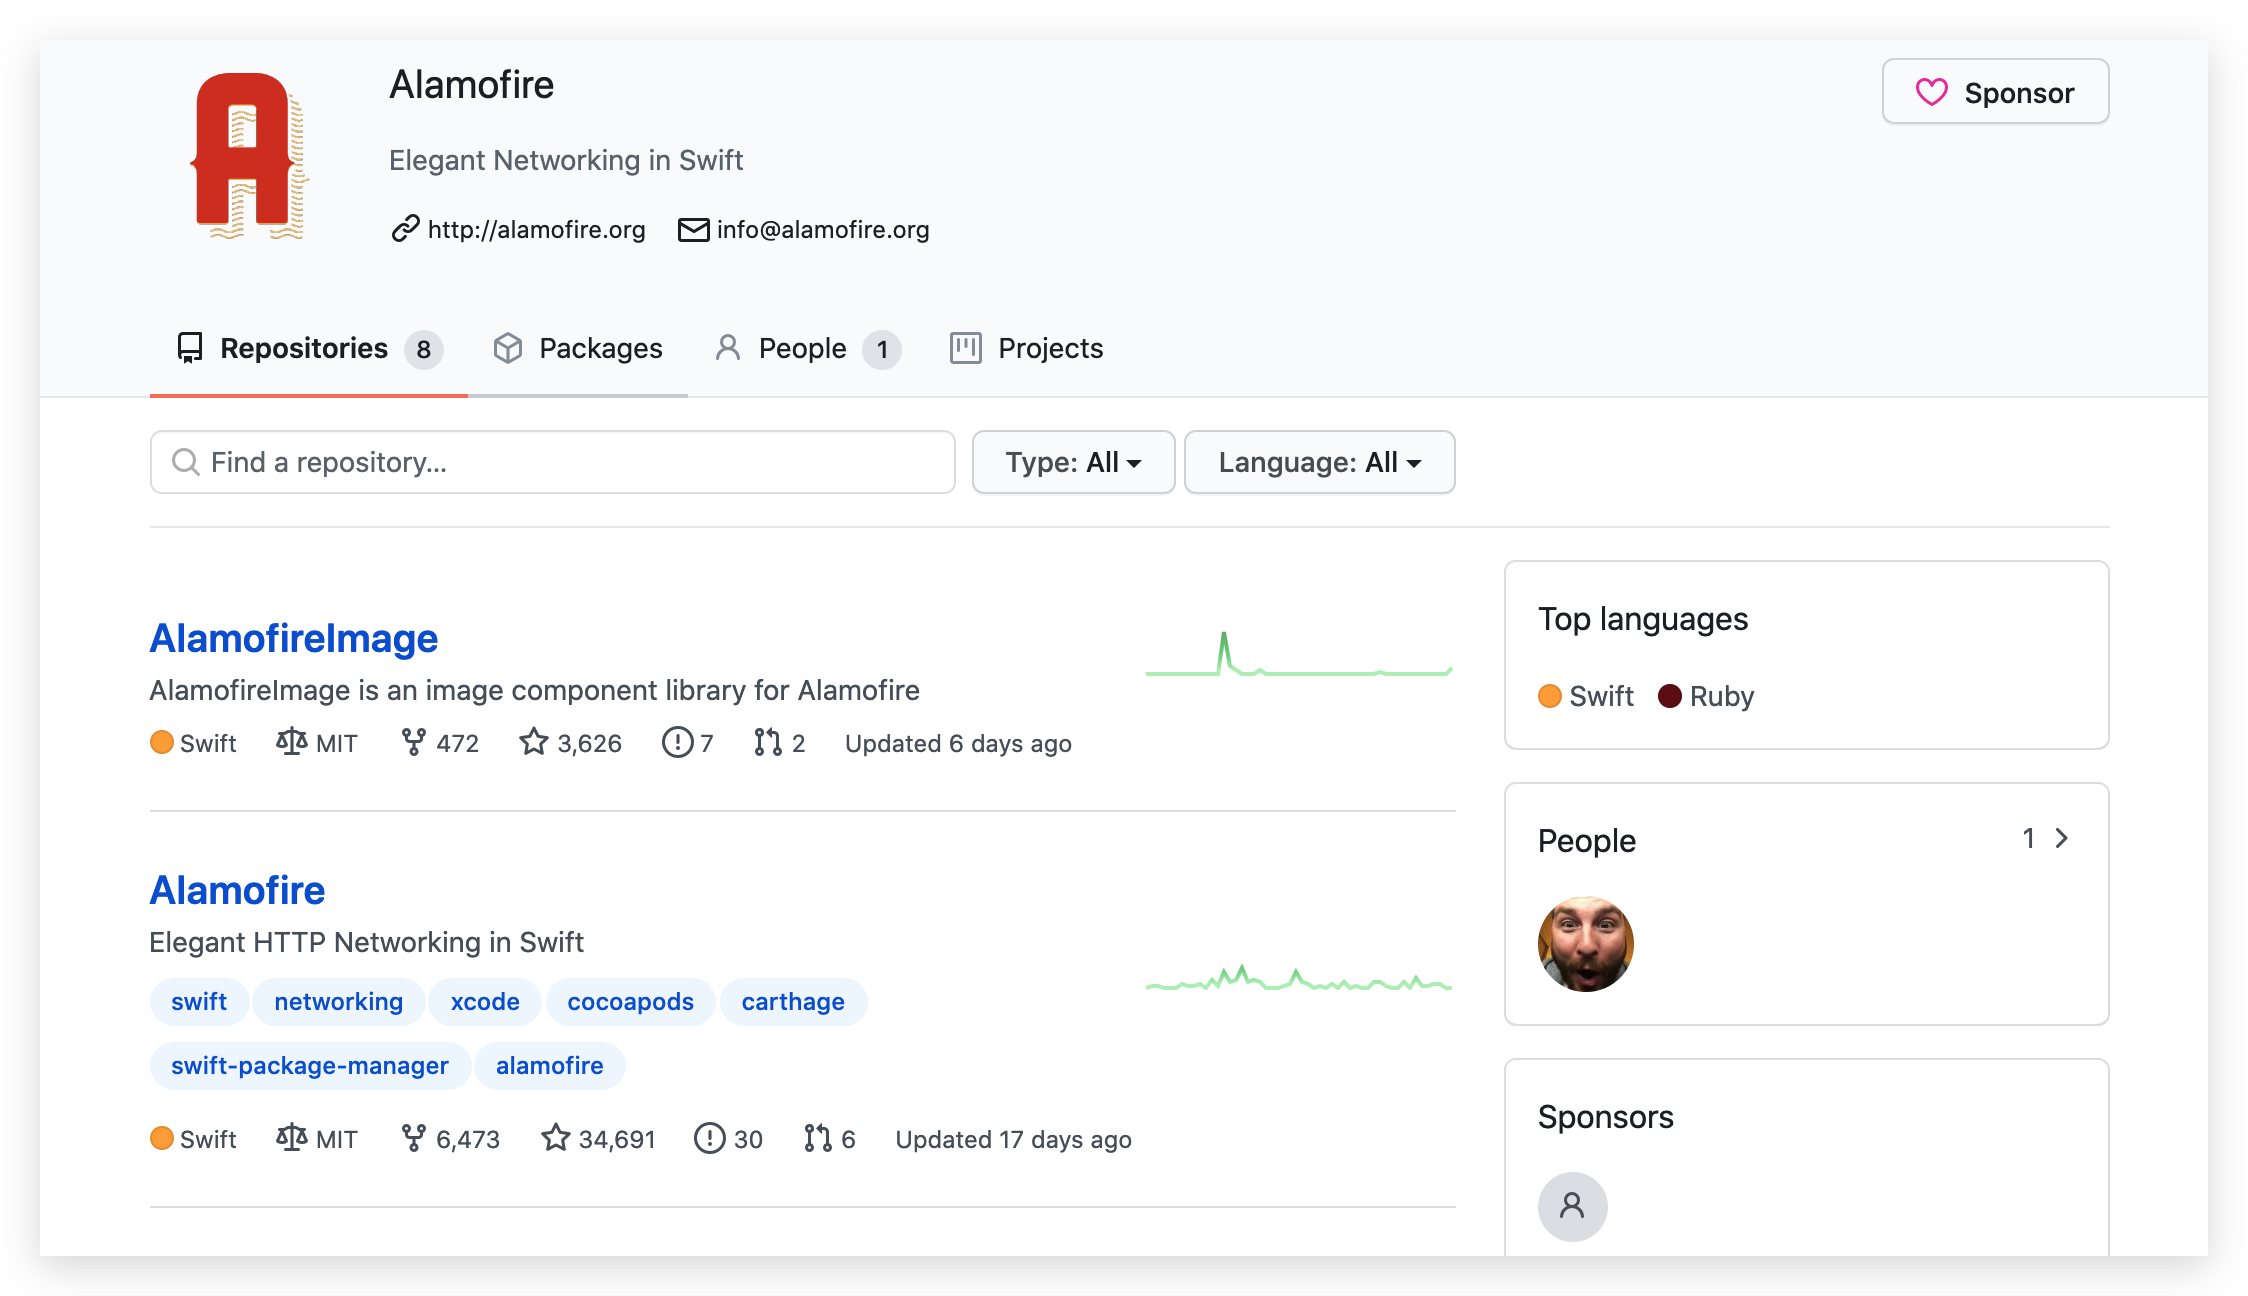2248x1296 pixels.
Task: Click the Swift orange language color dot
Action: coord(1549,696)
